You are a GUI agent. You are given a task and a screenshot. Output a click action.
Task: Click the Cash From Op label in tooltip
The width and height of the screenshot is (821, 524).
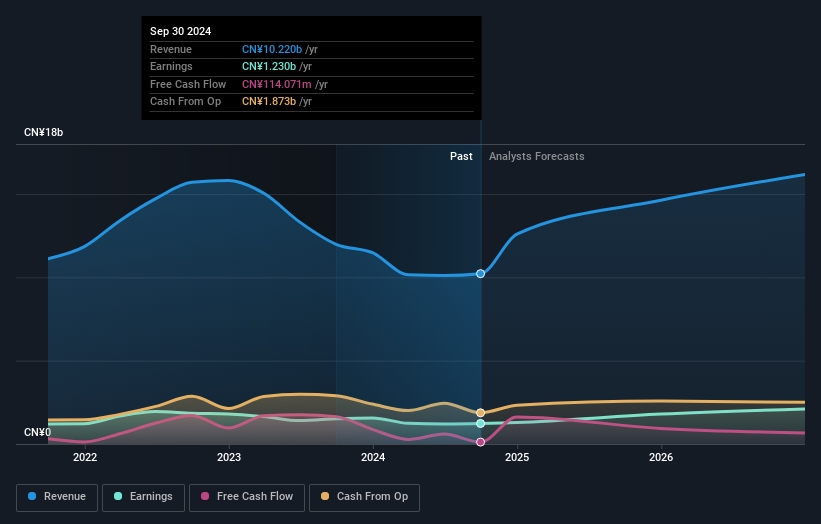[x=185, y=102]
